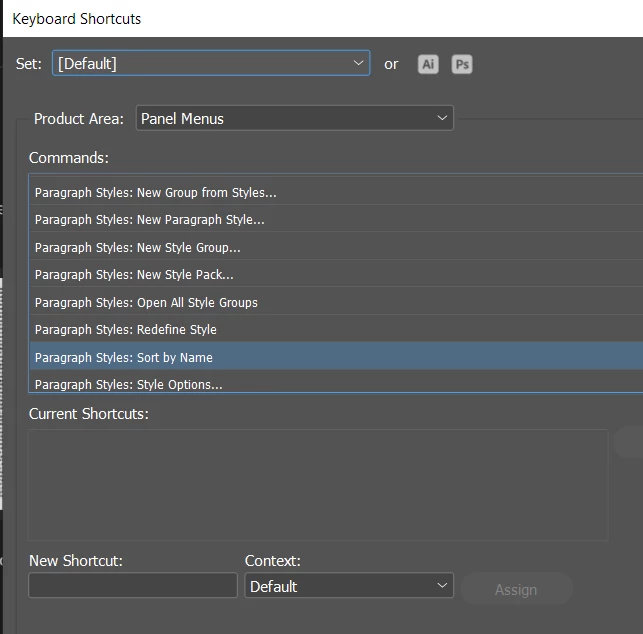Open the Context dropdown
The width and height of the screenshot is (643, 634).
[348, 586]
